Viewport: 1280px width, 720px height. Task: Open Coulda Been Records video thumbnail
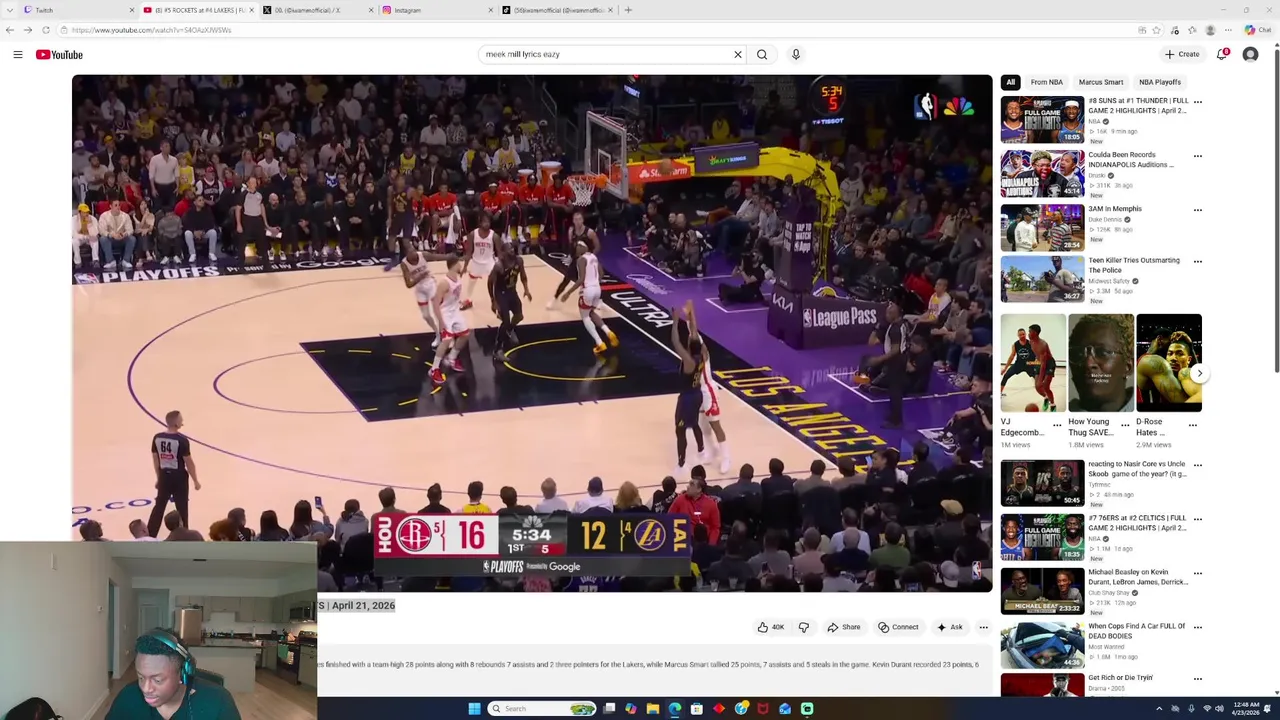(1042, 174)
